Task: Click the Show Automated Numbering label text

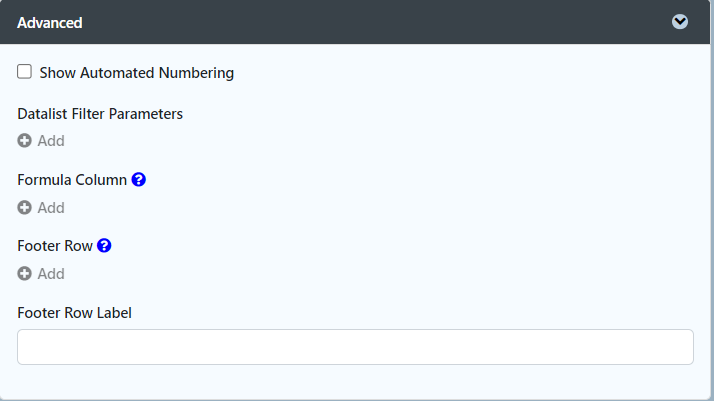Action: point(137,73)
